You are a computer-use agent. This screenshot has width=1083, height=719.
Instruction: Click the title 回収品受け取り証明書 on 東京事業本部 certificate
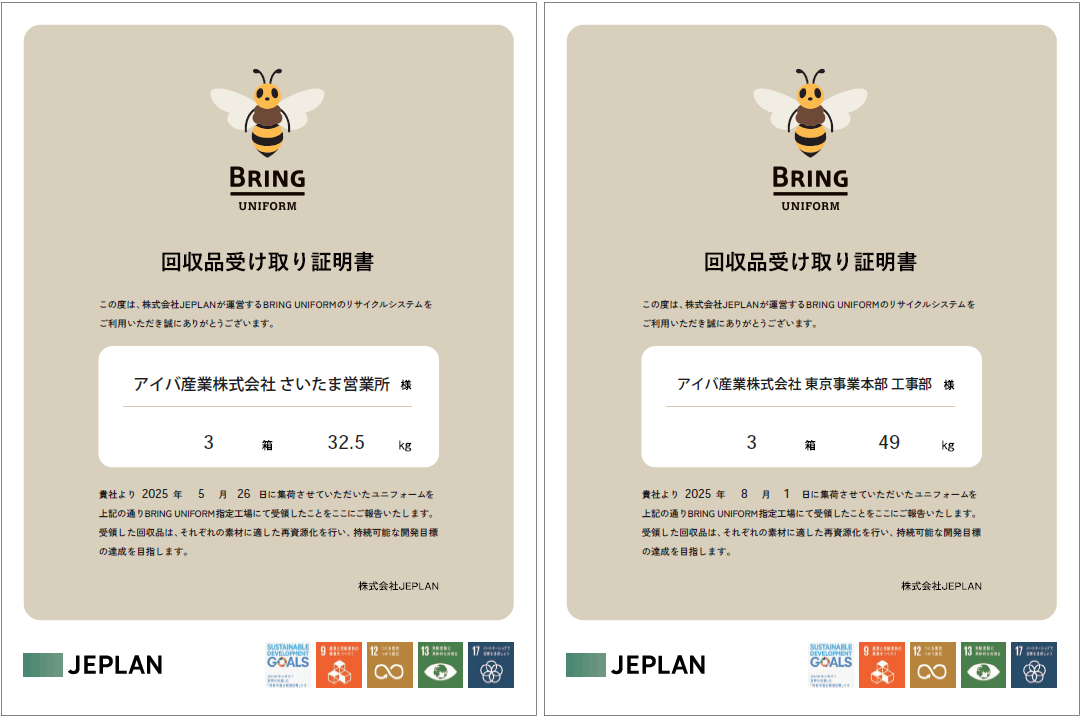810,262
